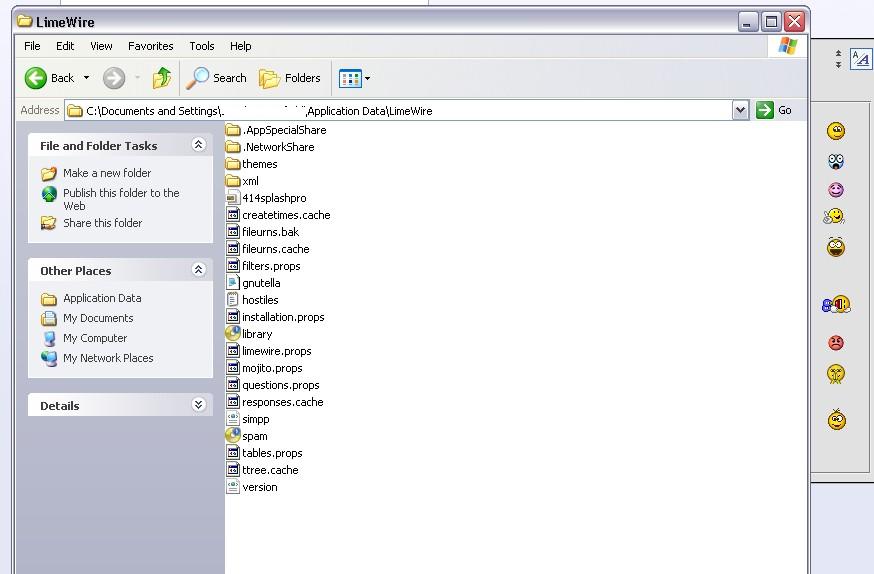Click the green Go button

(x=774, y=110)
